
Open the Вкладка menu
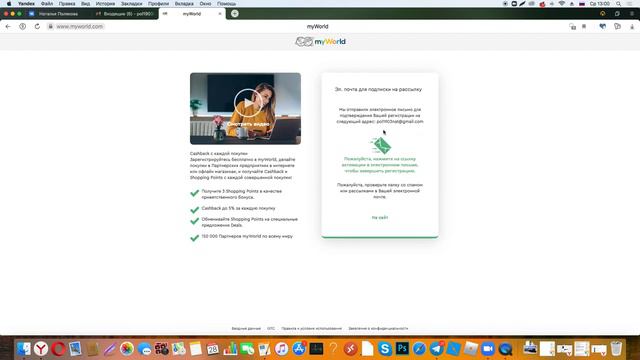click(x=184, y=4)
